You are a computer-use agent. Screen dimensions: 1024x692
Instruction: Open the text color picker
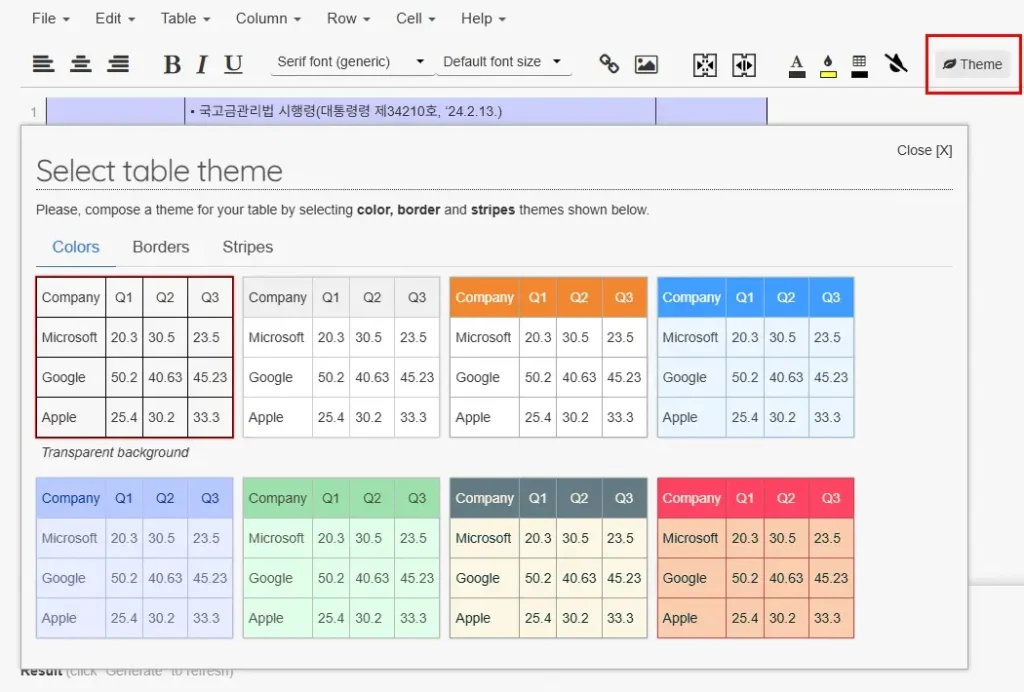tap(797, 65)
